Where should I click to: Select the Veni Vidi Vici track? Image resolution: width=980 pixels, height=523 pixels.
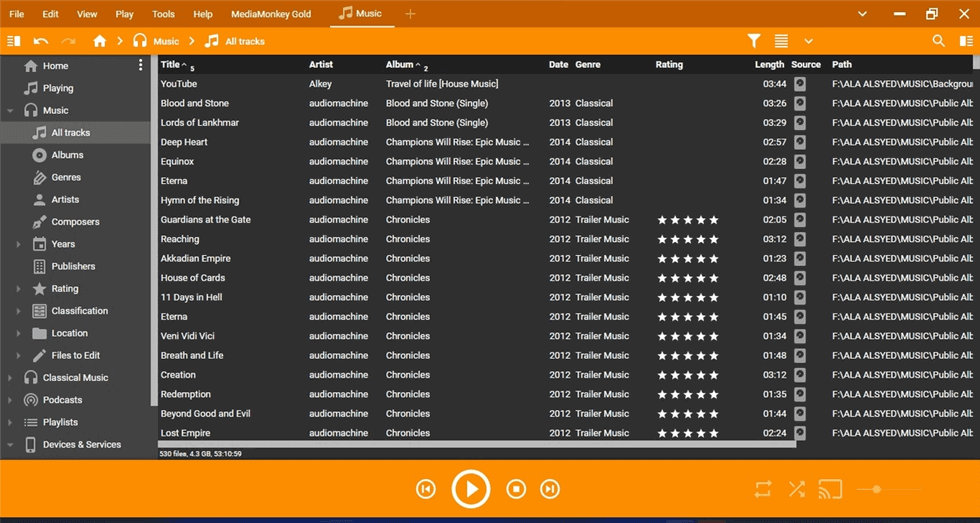(566, 336)
